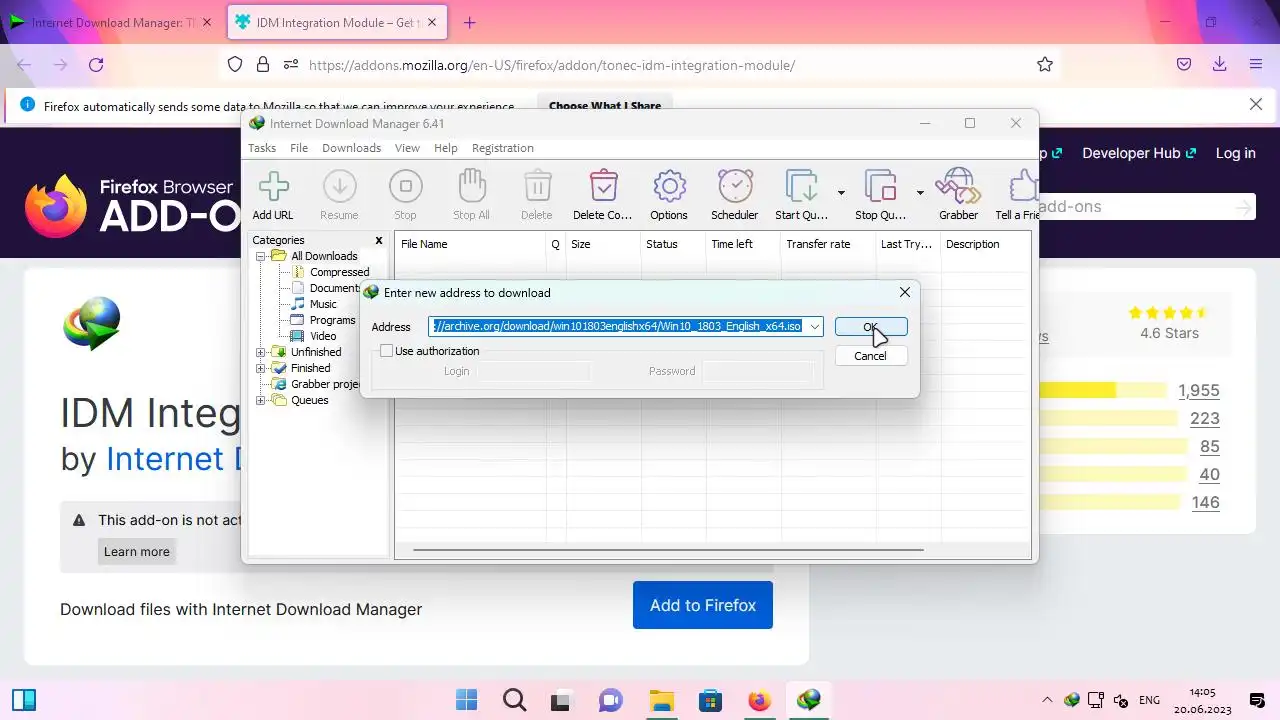The height and width of the screenshot is (720, 1280).
Task: Reload the Firefox page
Action: click(x=96, y=65)
